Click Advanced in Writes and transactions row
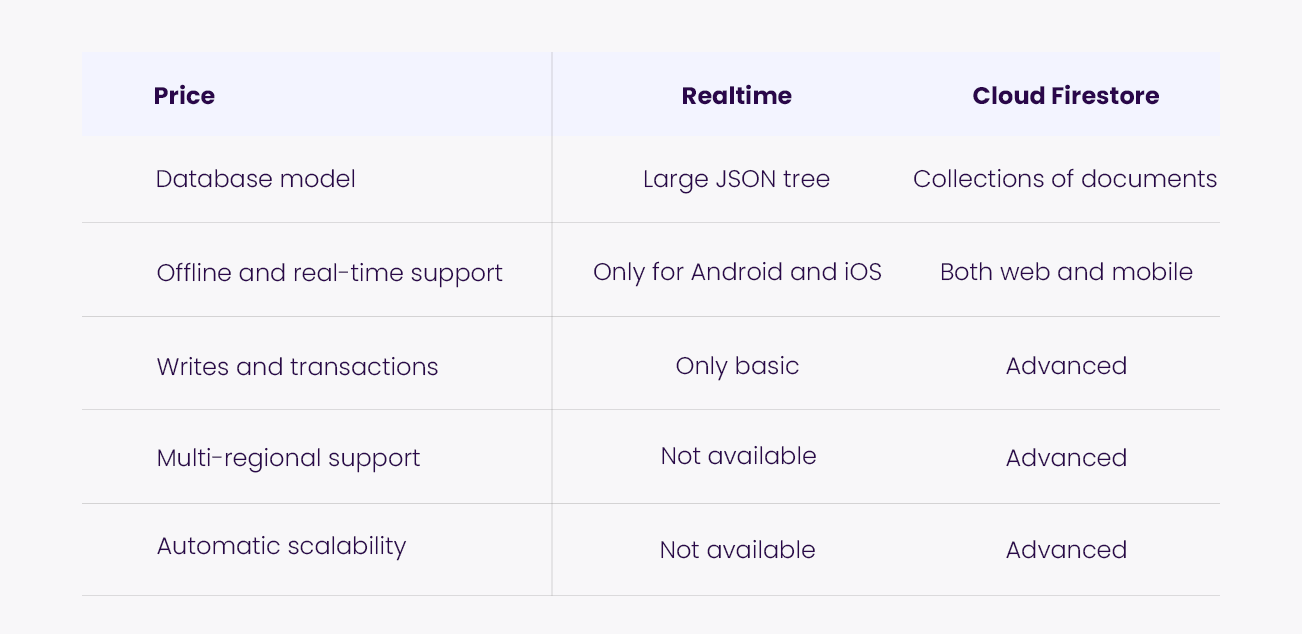This screenshot has height=634, width=1302. coord(1066,366)
